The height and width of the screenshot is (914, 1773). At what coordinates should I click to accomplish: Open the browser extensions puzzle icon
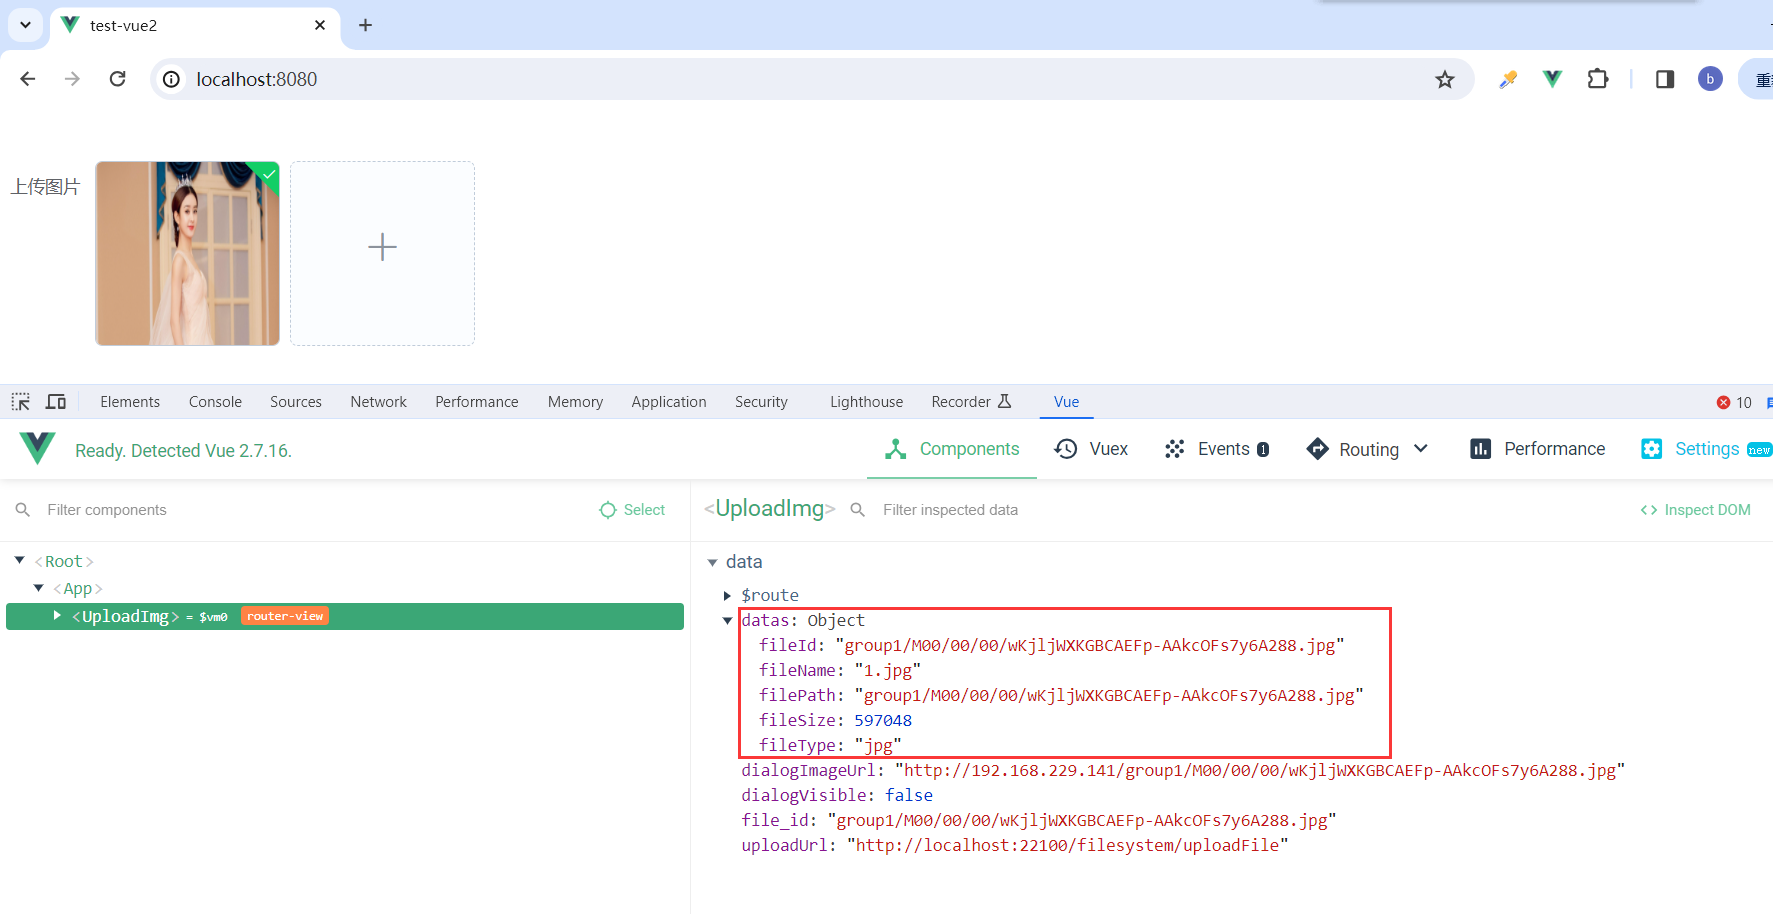coord(1597,79)
